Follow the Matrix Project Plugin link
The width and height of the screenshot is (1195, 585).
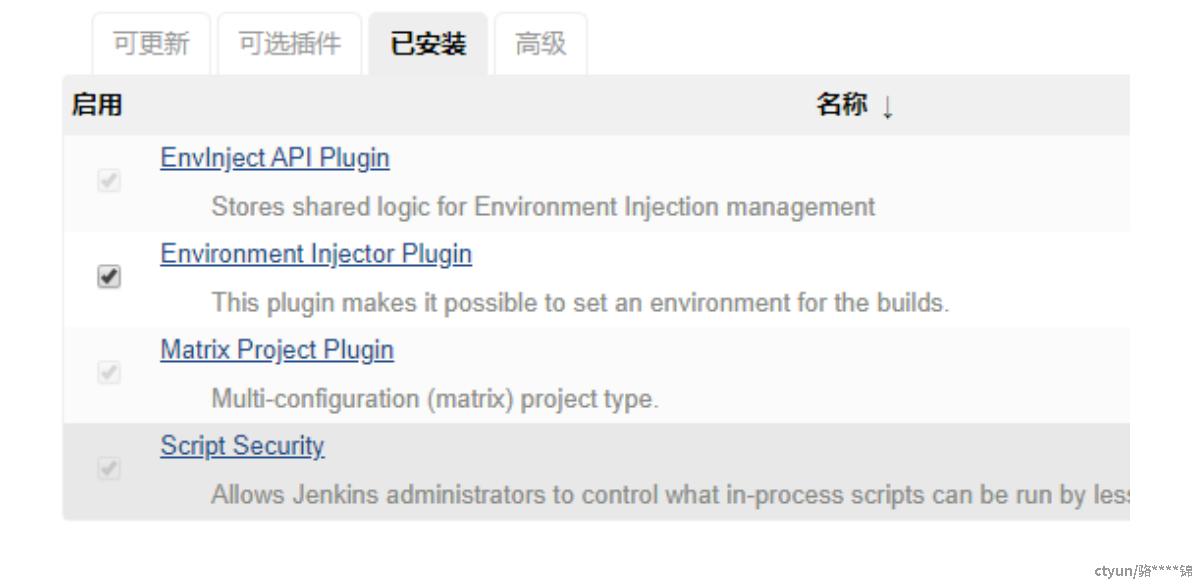pos(277,350)
